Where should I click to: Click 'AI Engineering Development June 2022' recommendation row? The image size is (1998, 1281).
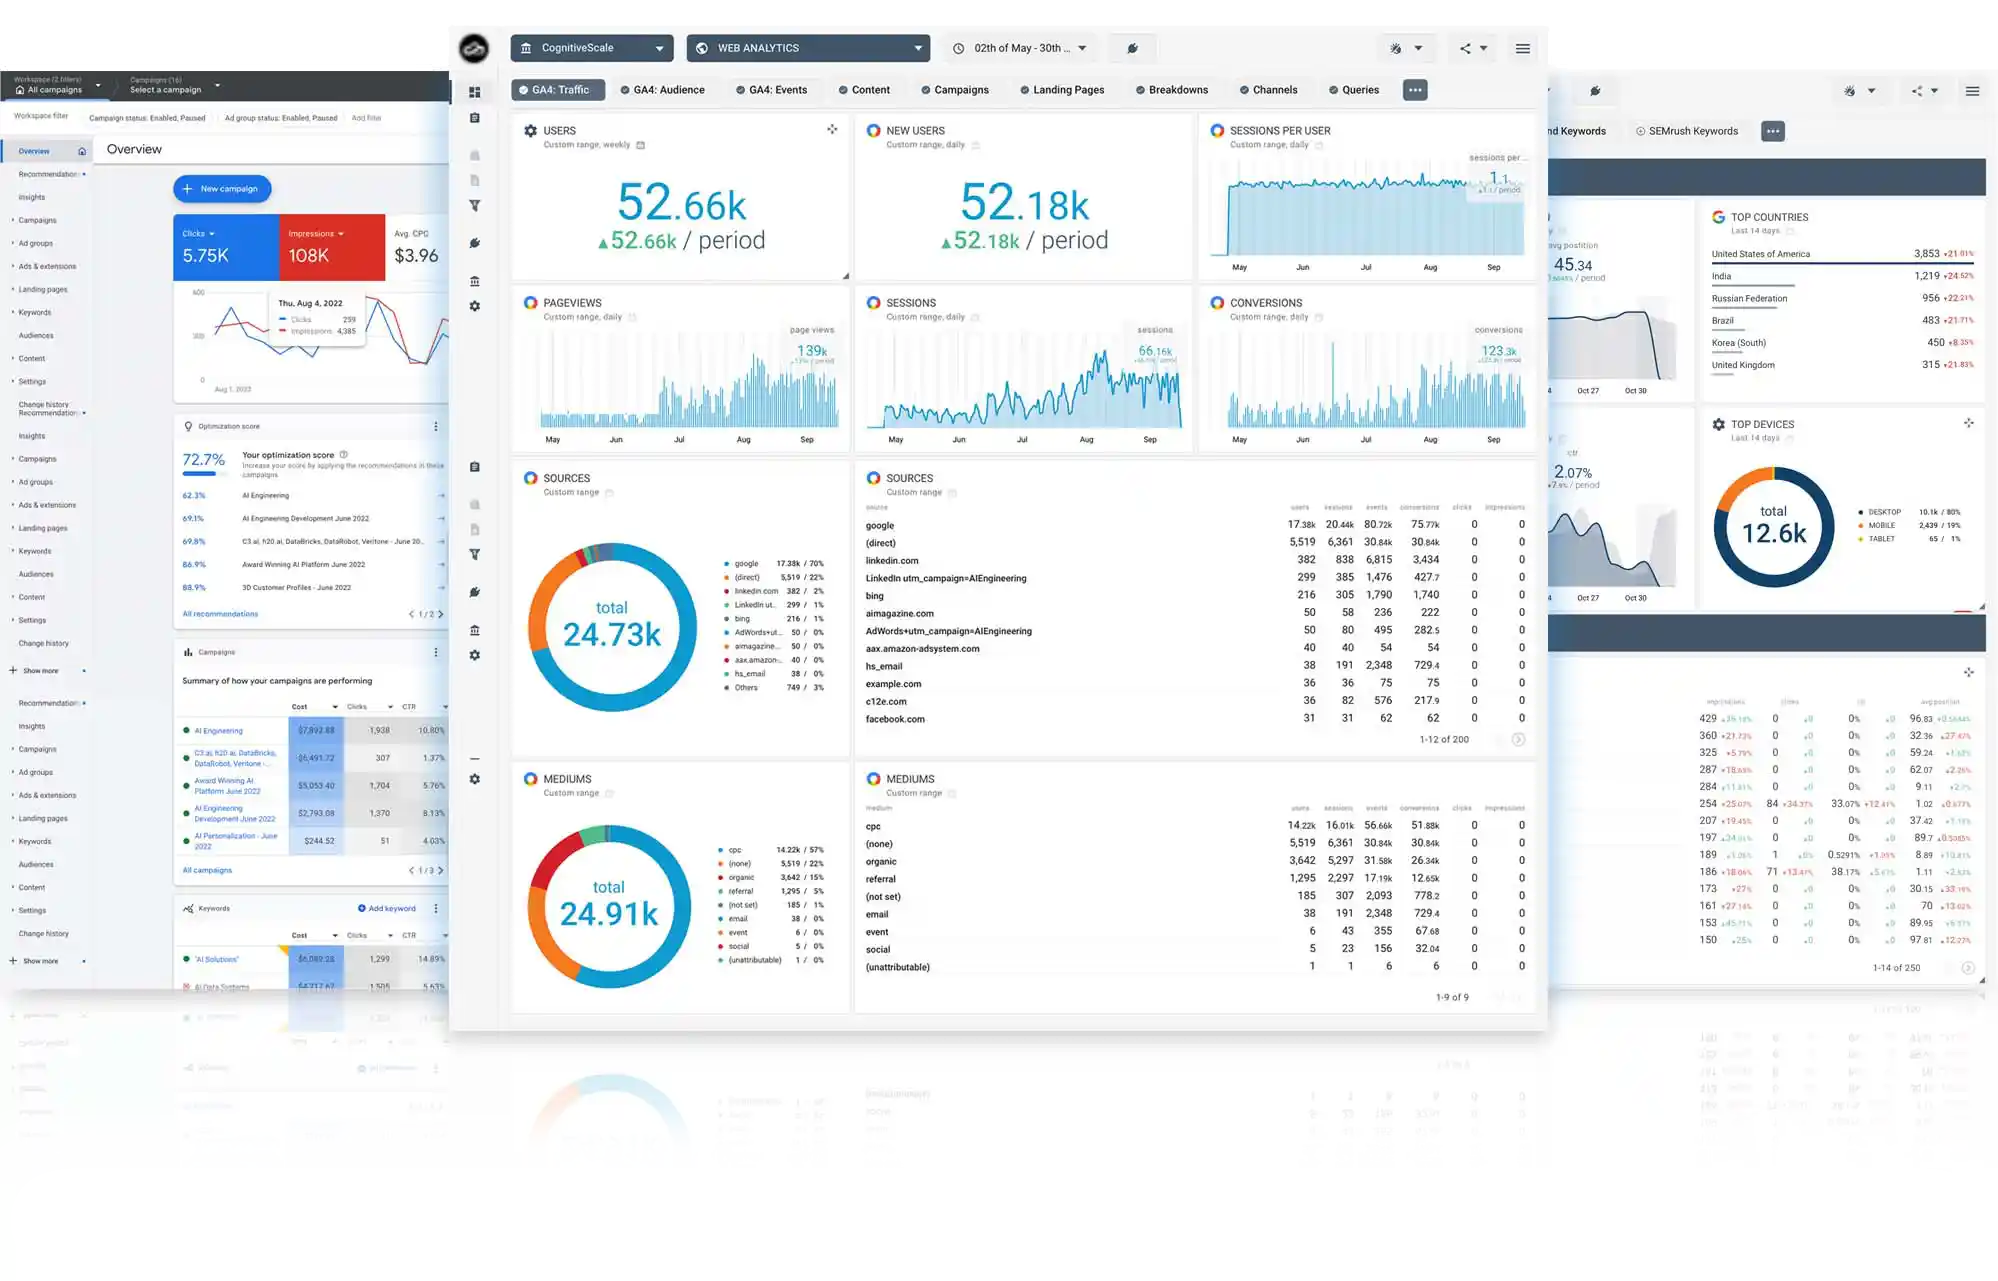[313, 519]
